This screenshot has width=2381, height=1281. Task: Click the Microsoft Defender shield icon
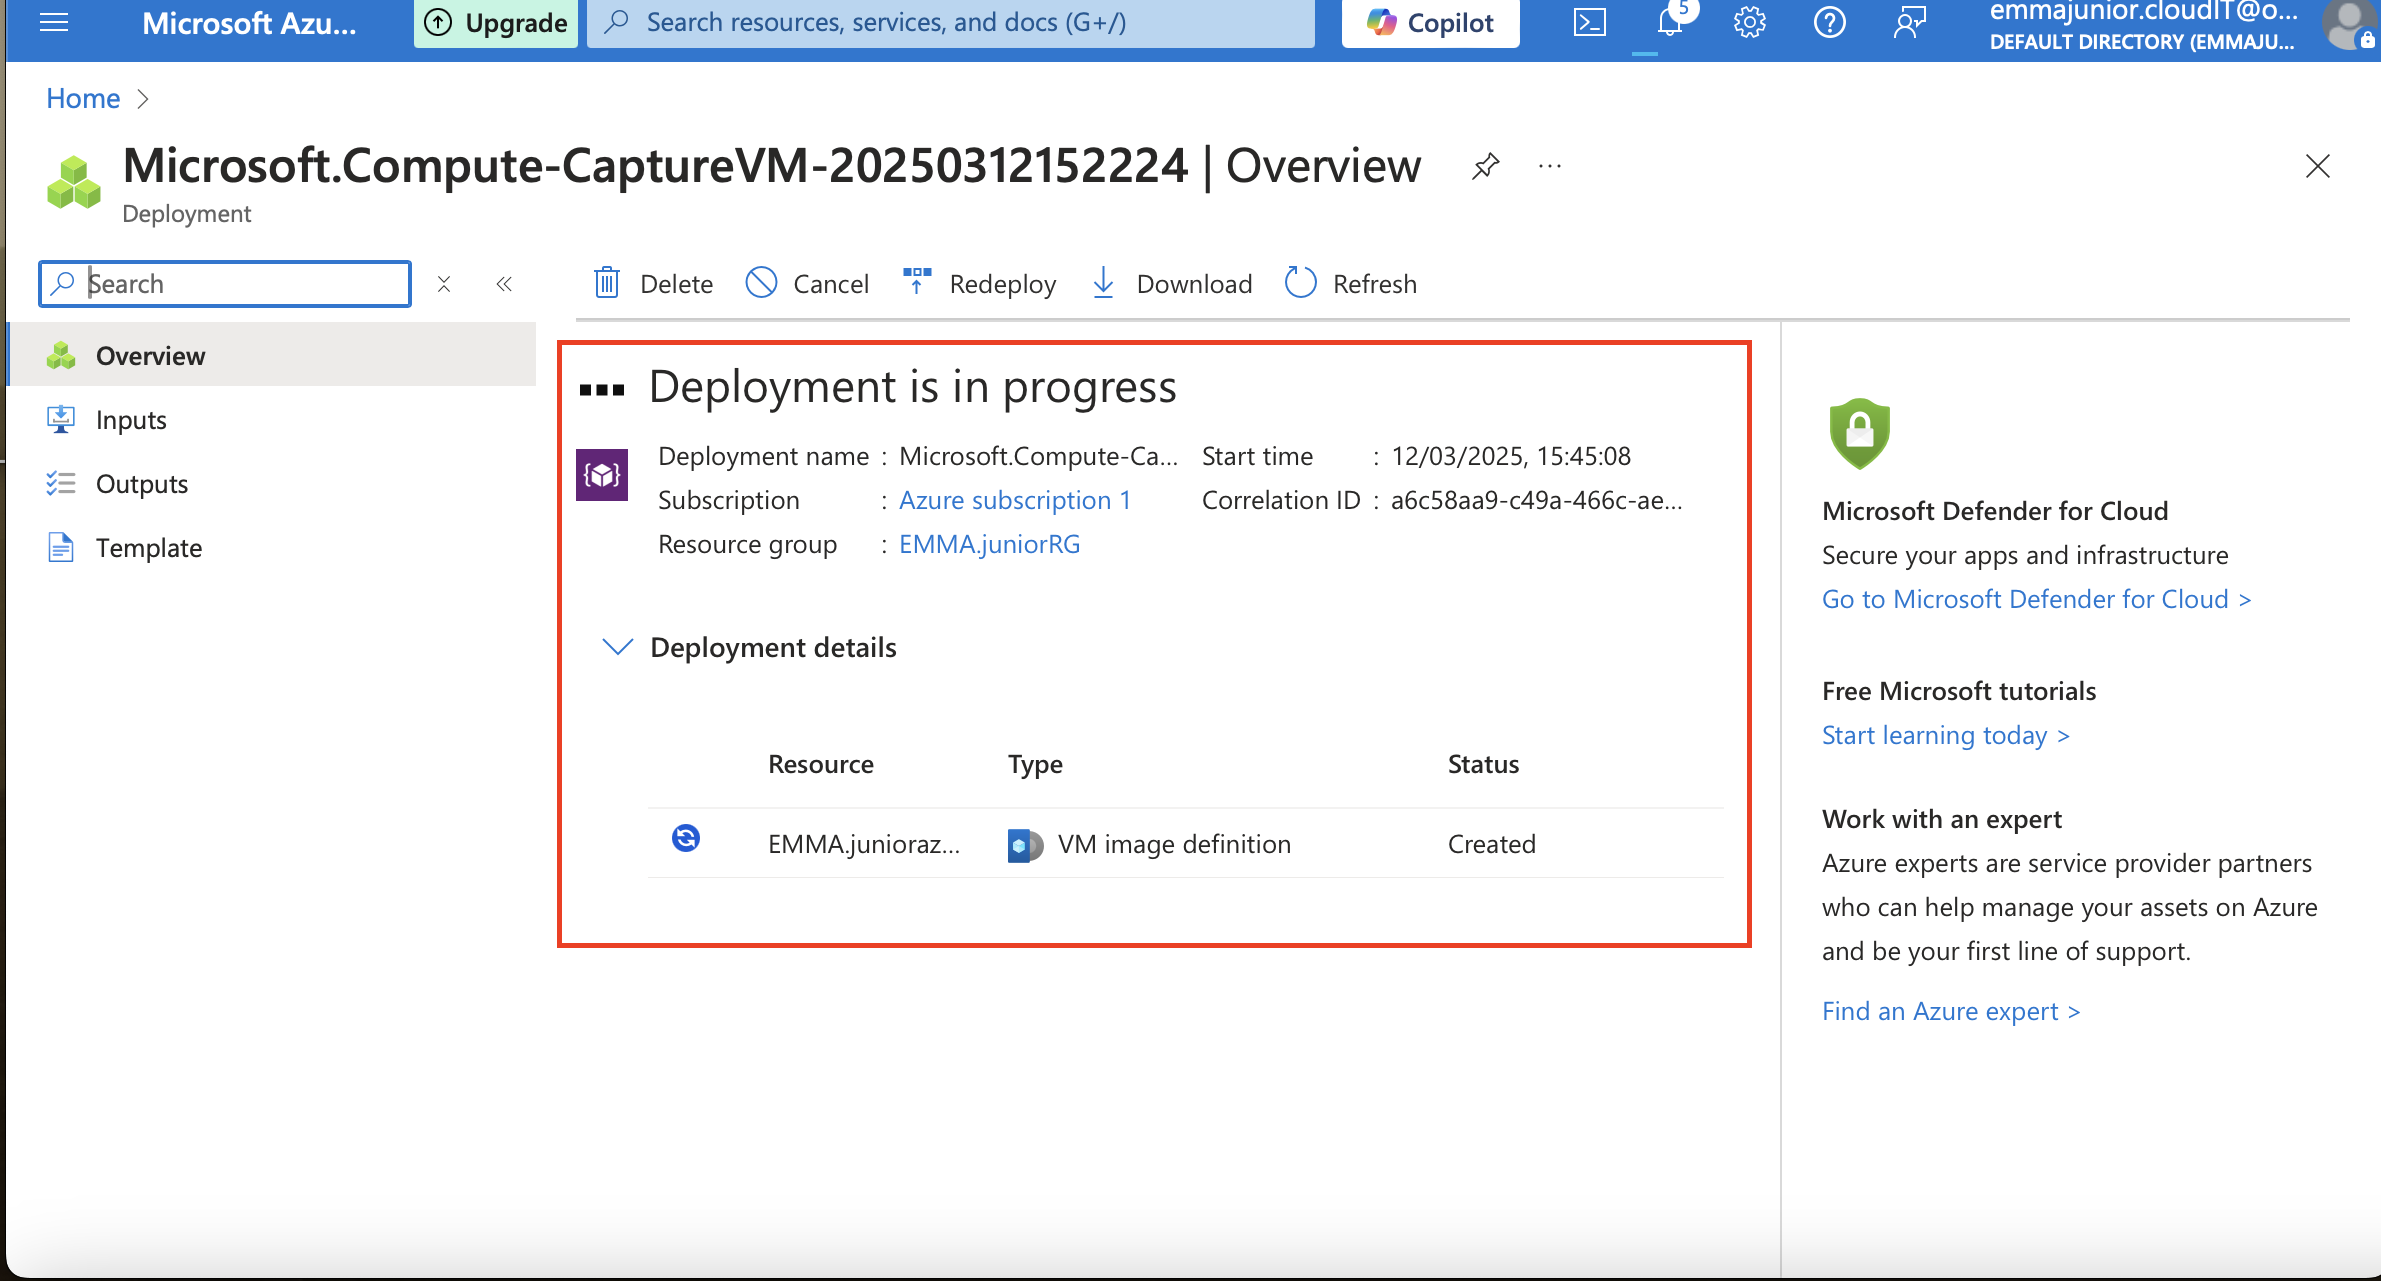click(1859, 434)
